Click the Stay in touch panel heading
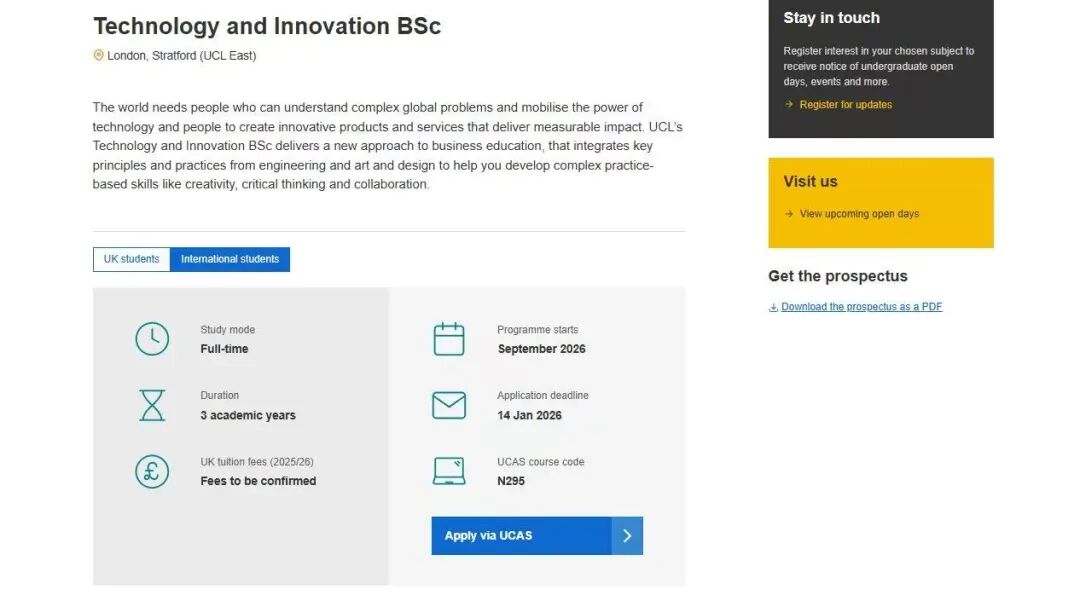Screen dimensions: 1080x601 (831, 17)
